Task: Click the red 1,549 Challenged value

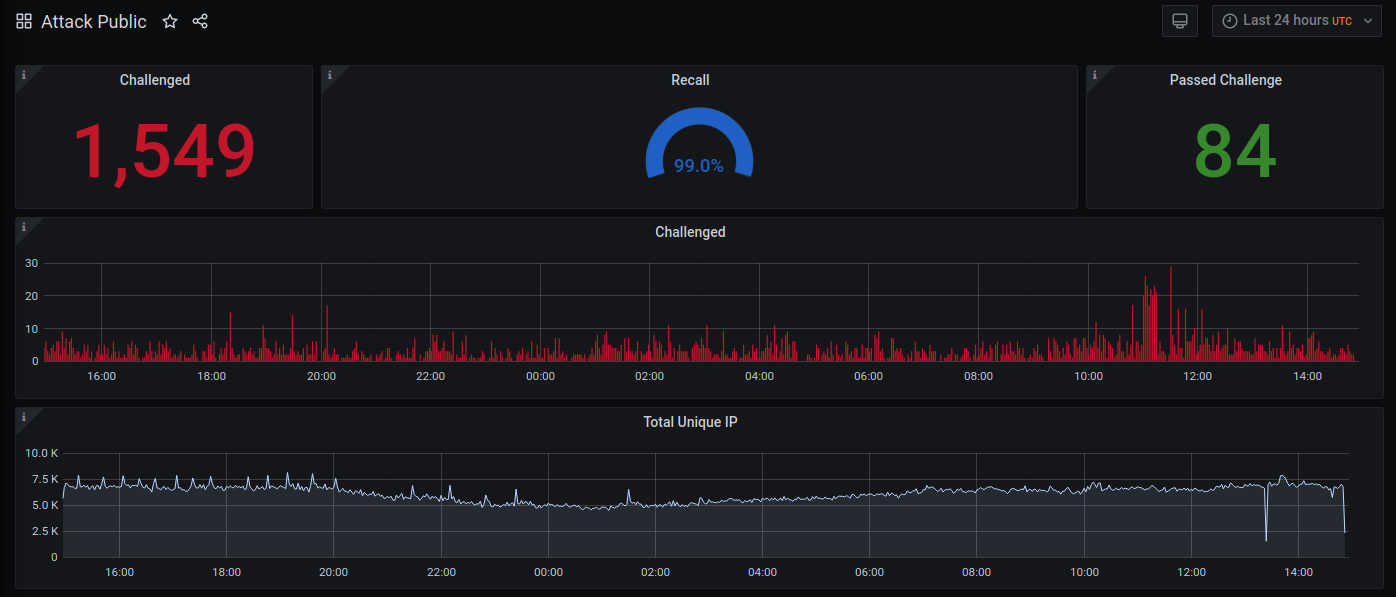Action: point(164,152)
